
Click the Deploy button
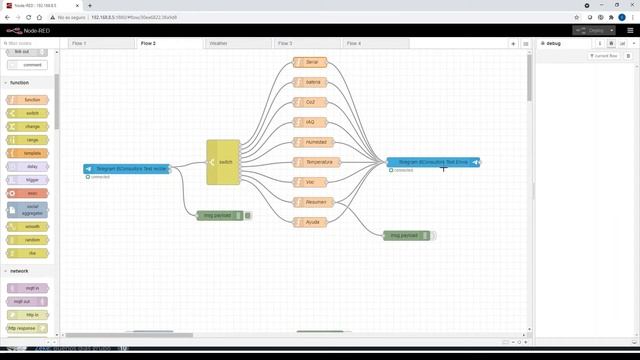[590, 31]
